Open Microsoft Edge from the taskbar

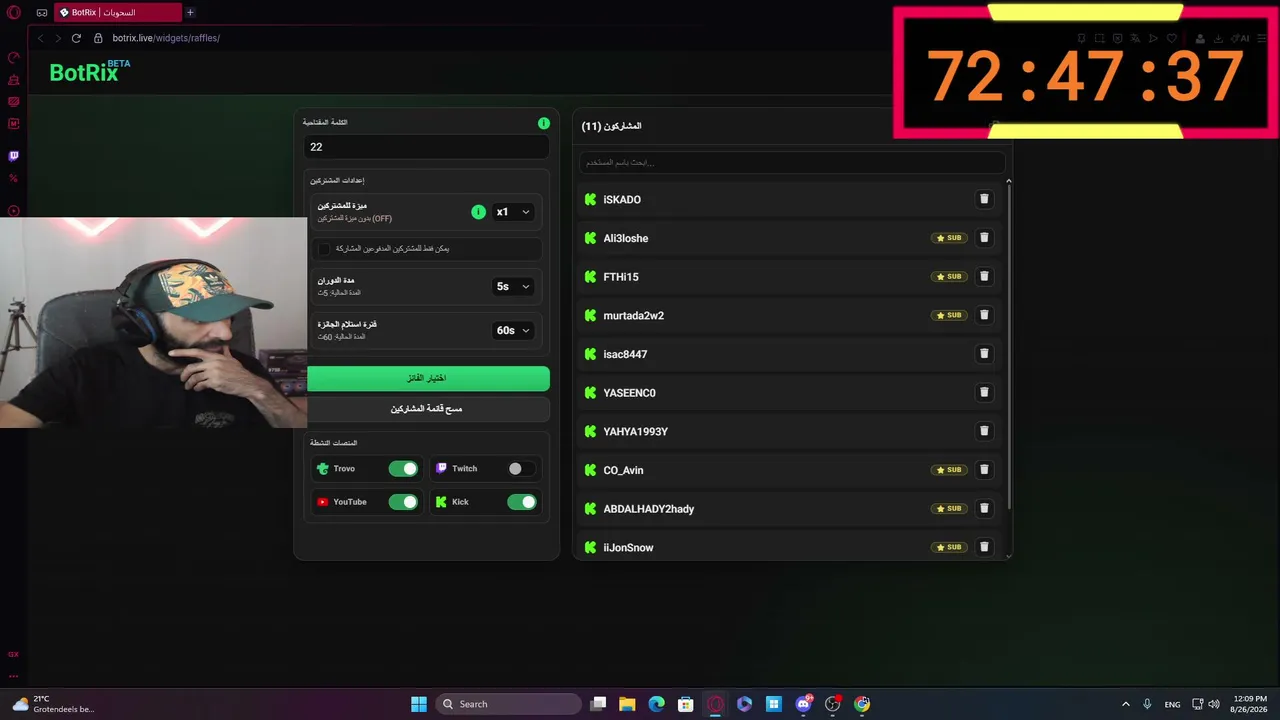click(656, 704)
